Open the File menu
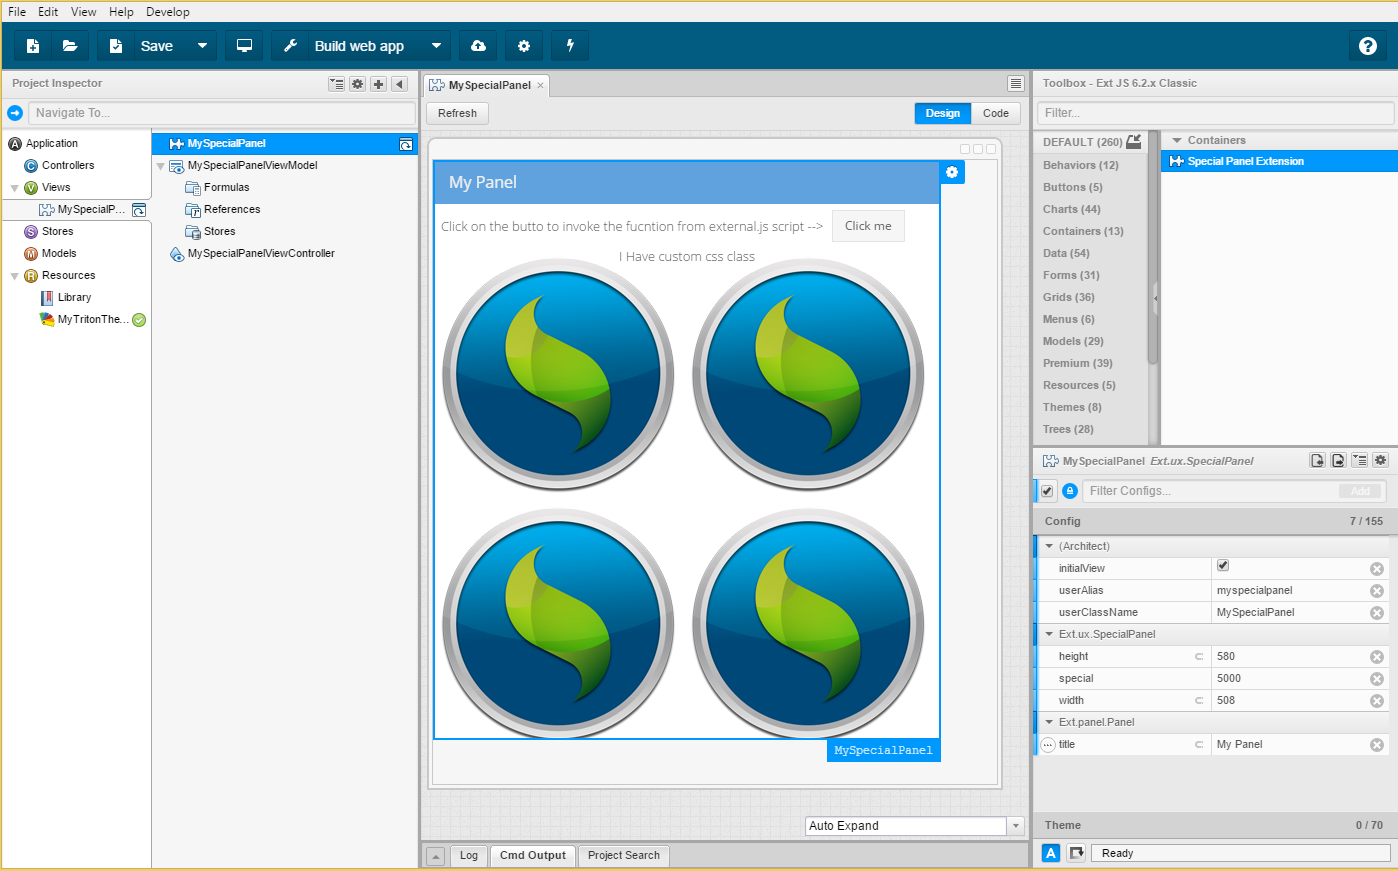 17,12
